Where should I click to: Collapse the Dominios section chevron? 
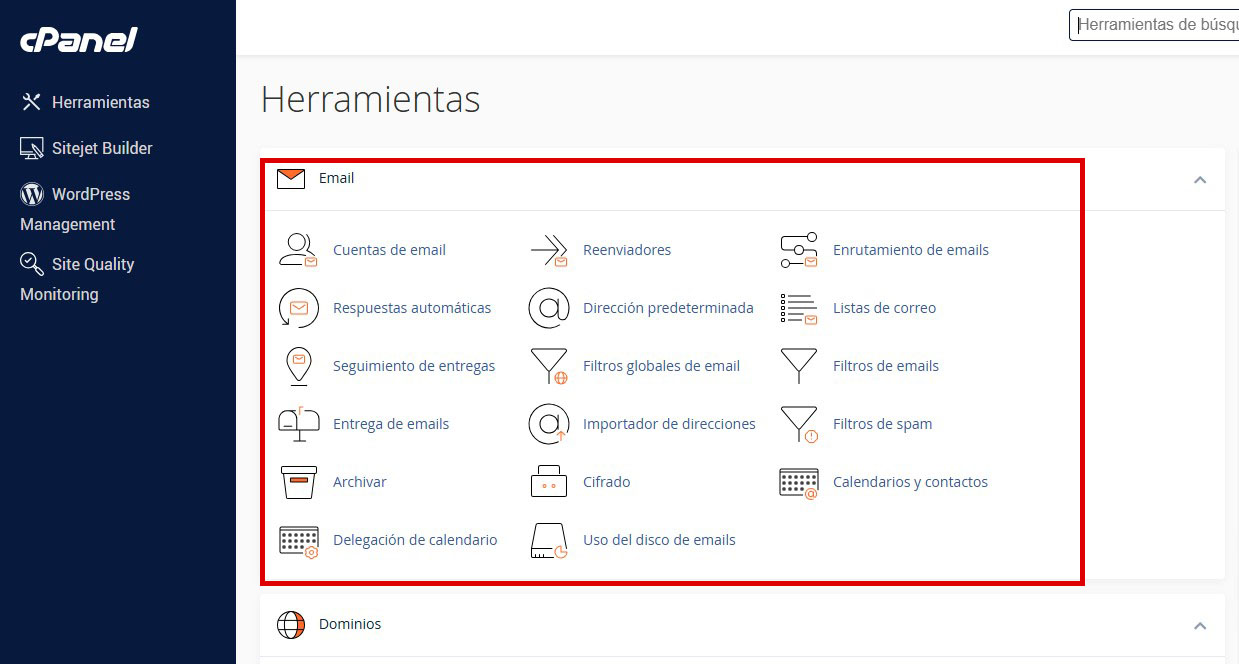(1200, 626)
